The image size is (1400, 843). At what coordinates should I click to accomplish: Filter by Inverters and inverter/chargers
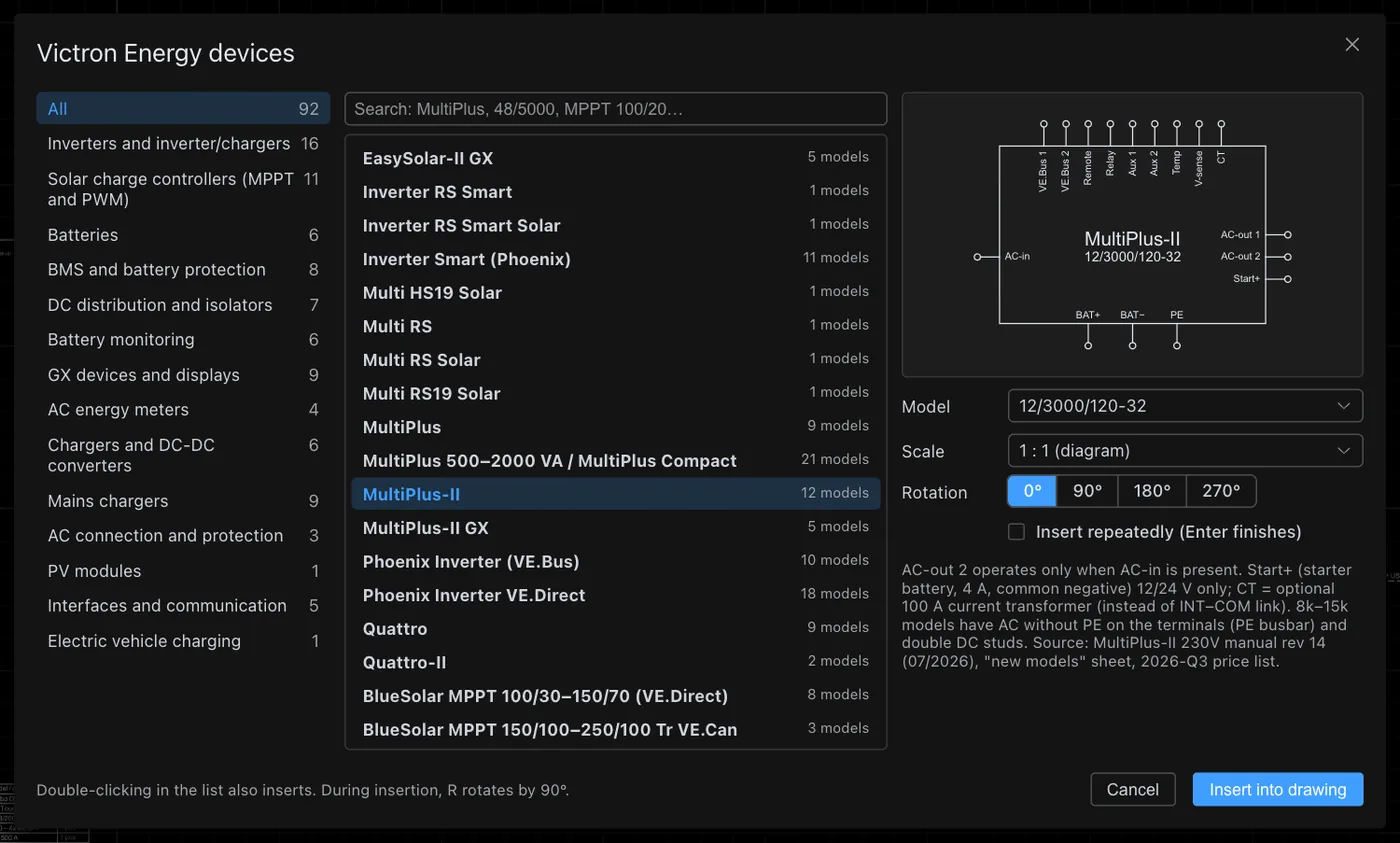[183, 144]
